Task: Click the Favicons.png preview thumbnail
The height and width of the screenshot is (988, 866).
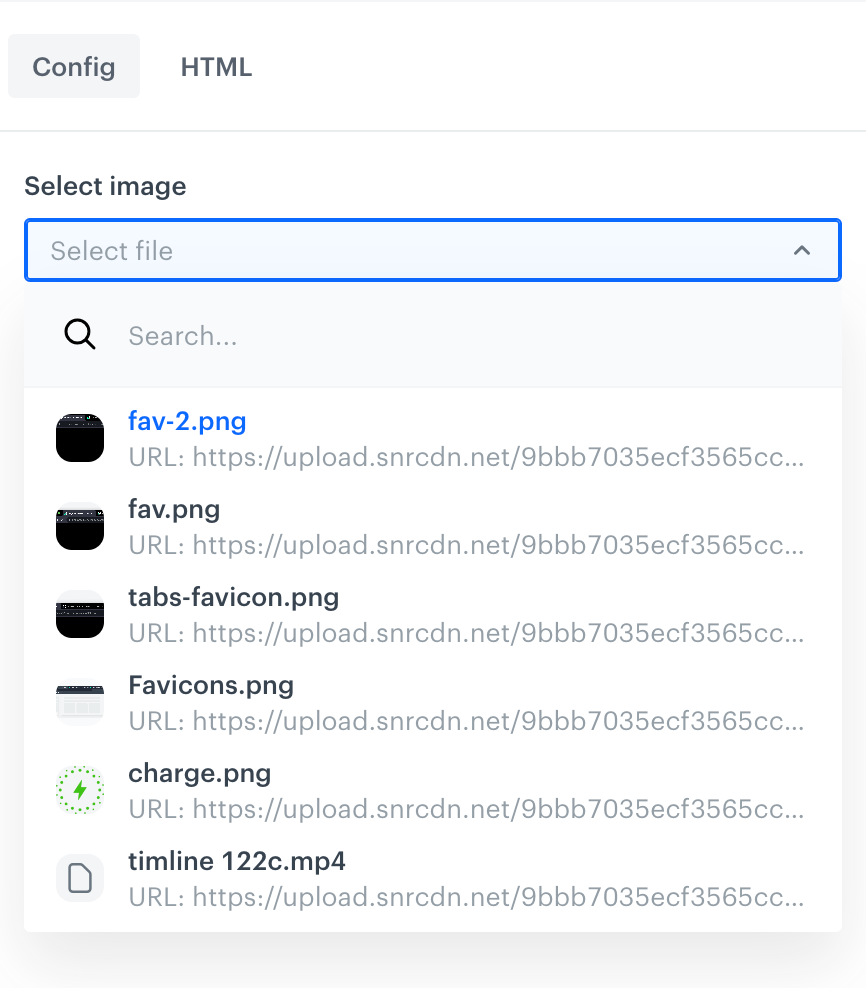Action: click(x=80, y=701)
